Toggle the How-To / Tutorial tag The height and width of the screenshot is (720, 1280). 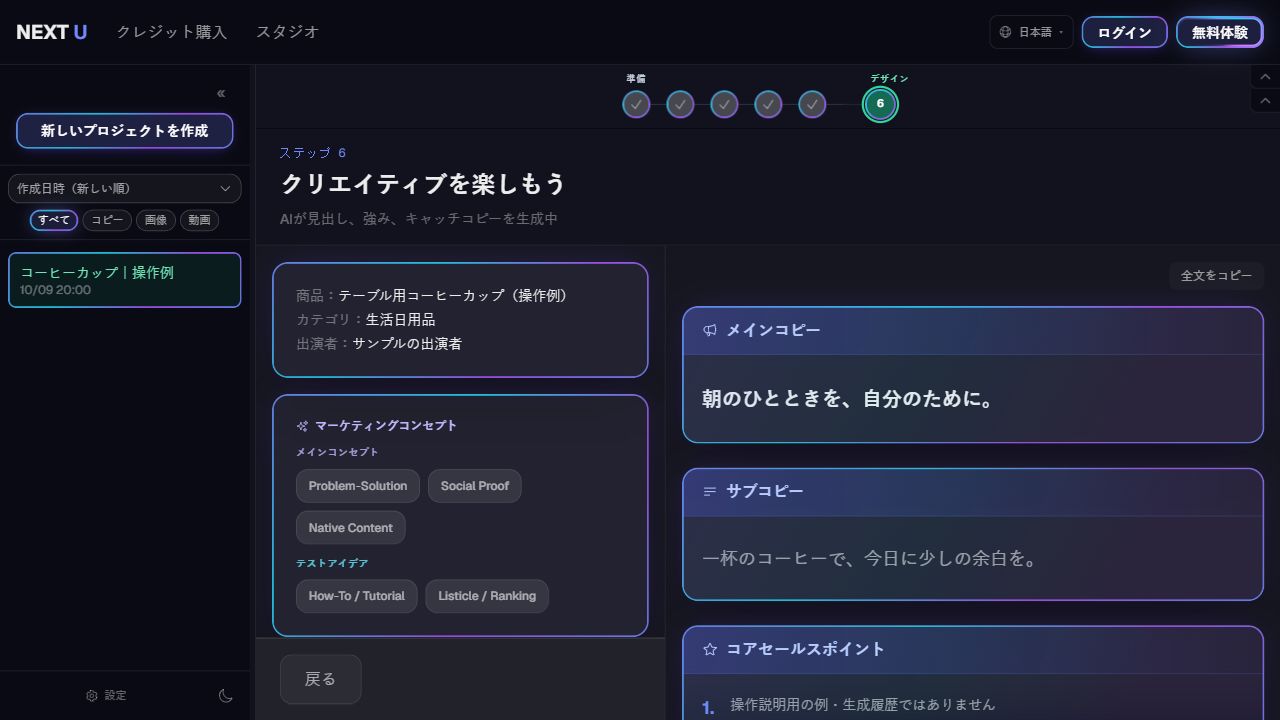(x=356, y=596)
